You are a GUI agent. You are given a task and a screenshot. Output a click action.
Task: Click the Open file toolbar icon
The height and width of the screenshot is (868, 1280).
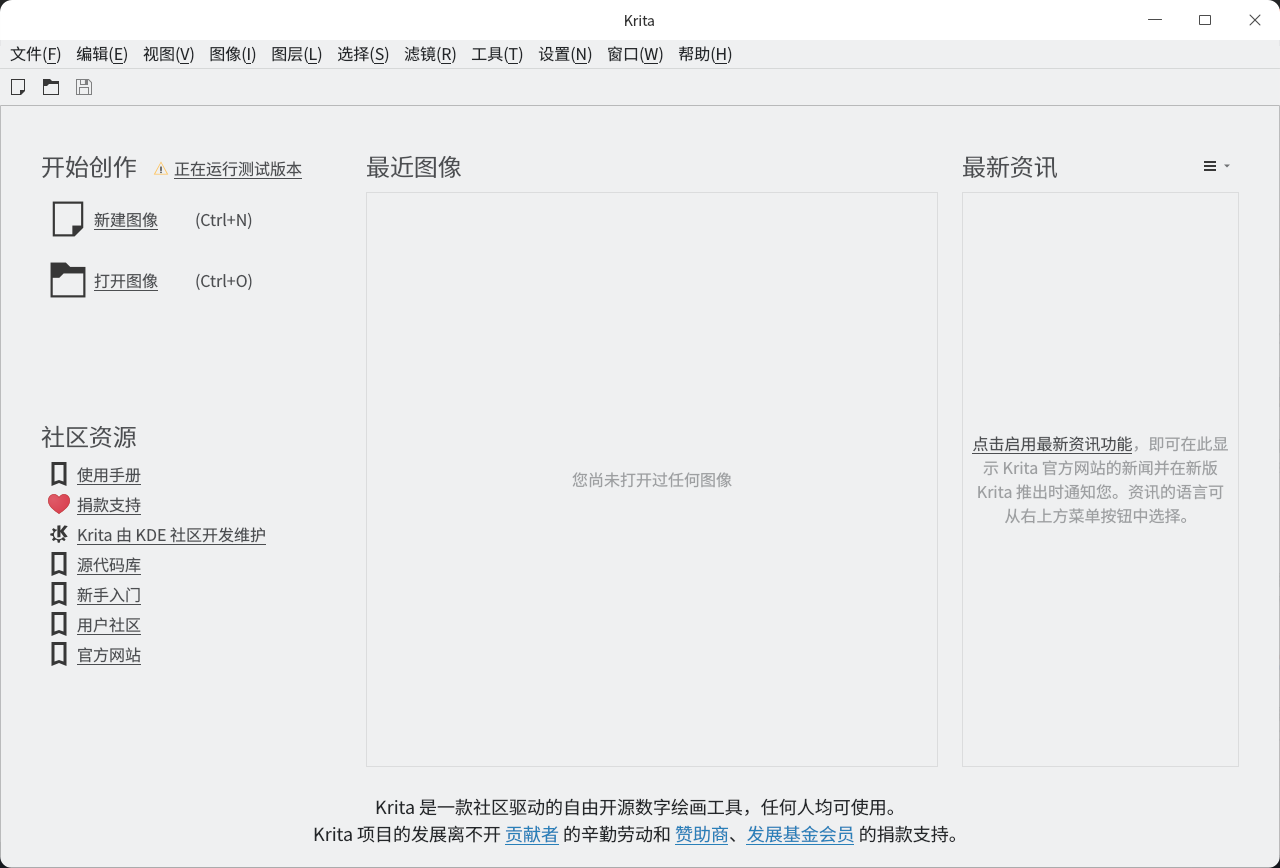tap(51, 87)
